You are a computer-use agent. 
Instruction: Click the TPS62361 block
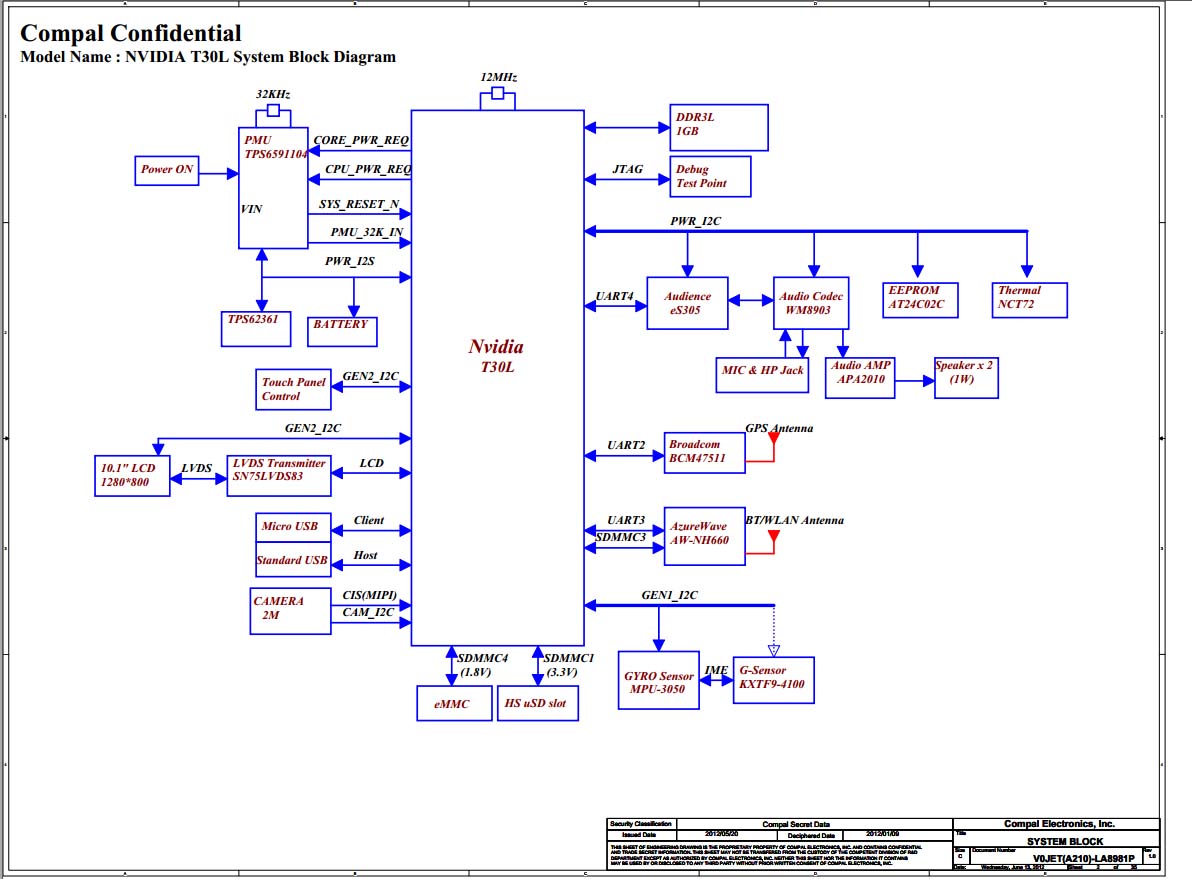point(256,329)
